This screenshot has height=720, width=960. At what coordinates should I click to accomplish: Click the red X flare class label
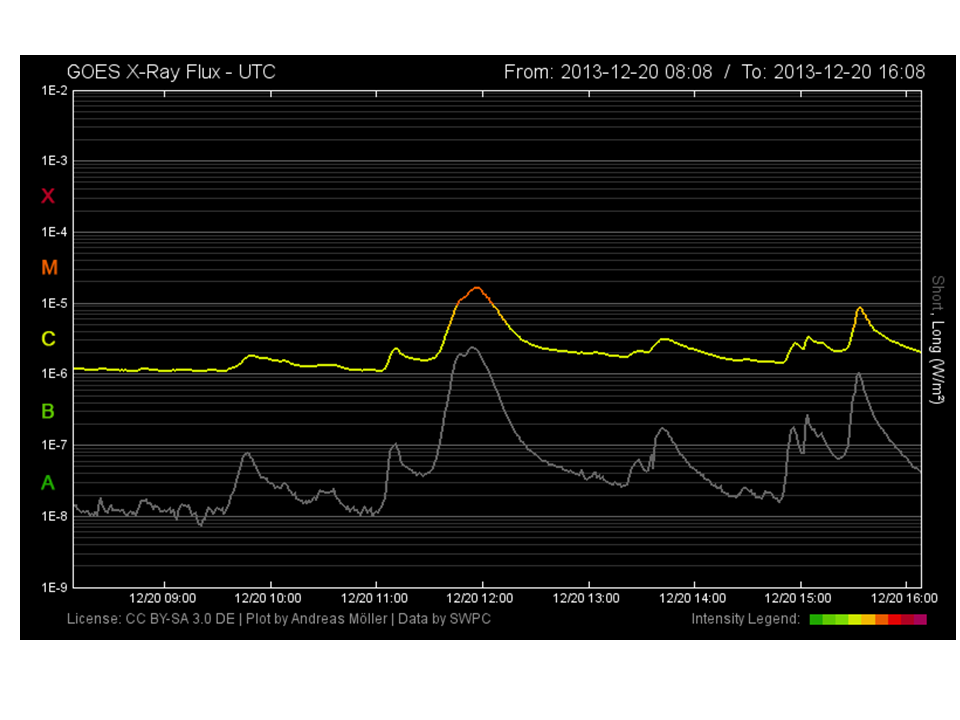[x=48, y=196]
